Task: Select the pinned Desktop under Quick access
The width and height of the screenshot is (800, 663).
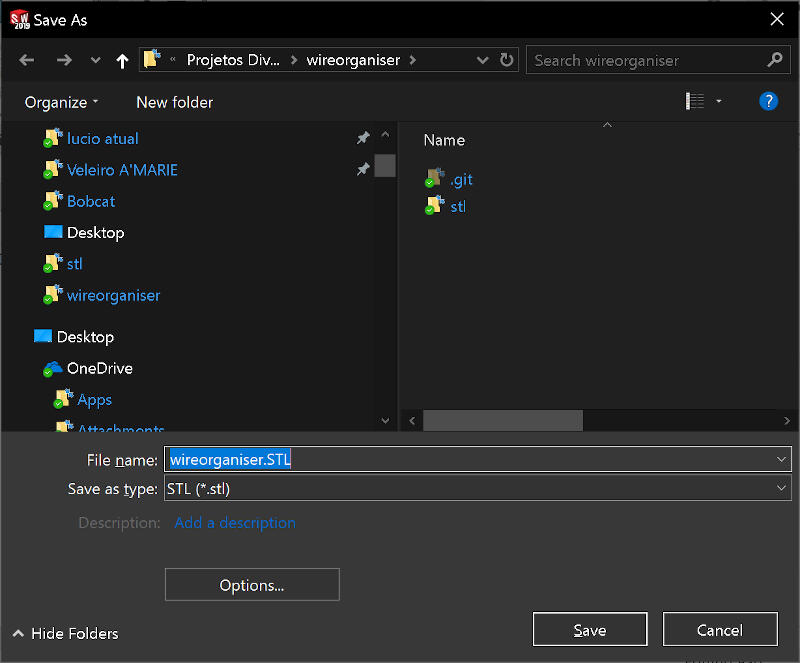Action: click(95, 233)
